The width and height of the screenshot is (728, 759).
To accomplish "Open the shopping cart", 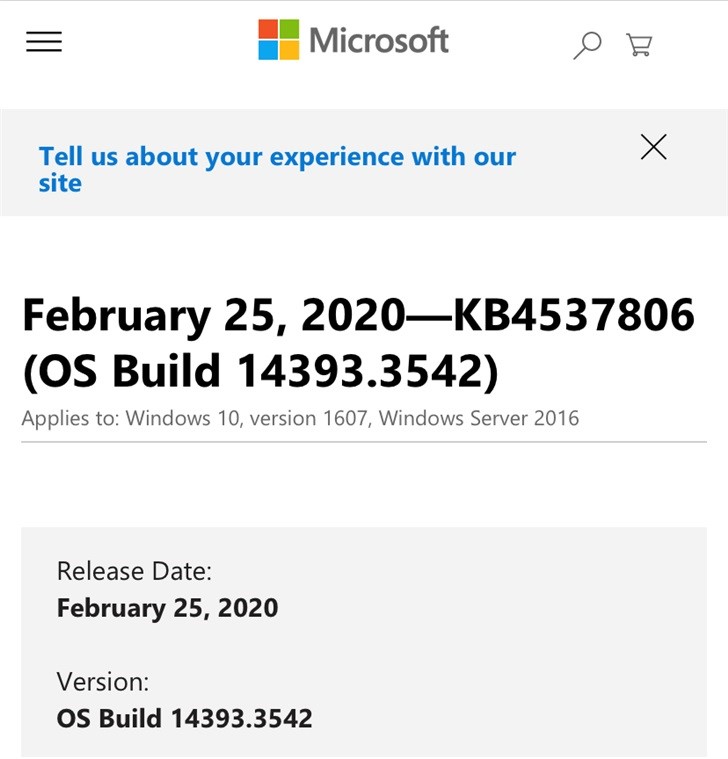I will [639, 44].
